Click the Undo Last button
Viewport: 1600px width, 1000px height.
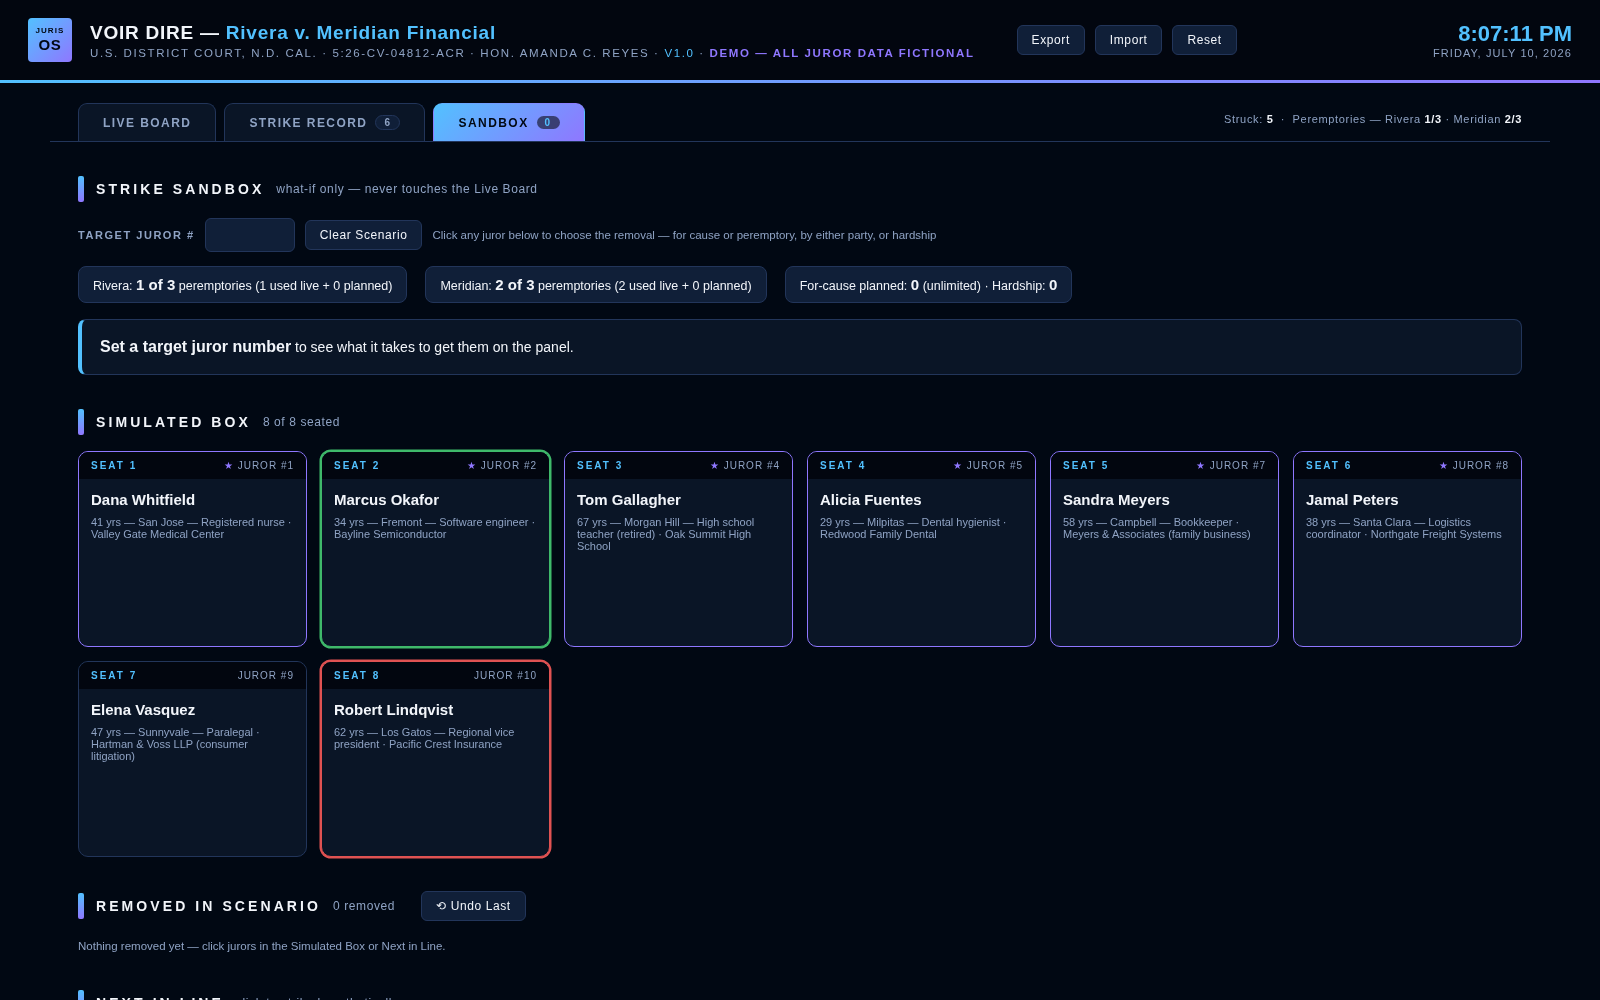(x=473, y=906)
